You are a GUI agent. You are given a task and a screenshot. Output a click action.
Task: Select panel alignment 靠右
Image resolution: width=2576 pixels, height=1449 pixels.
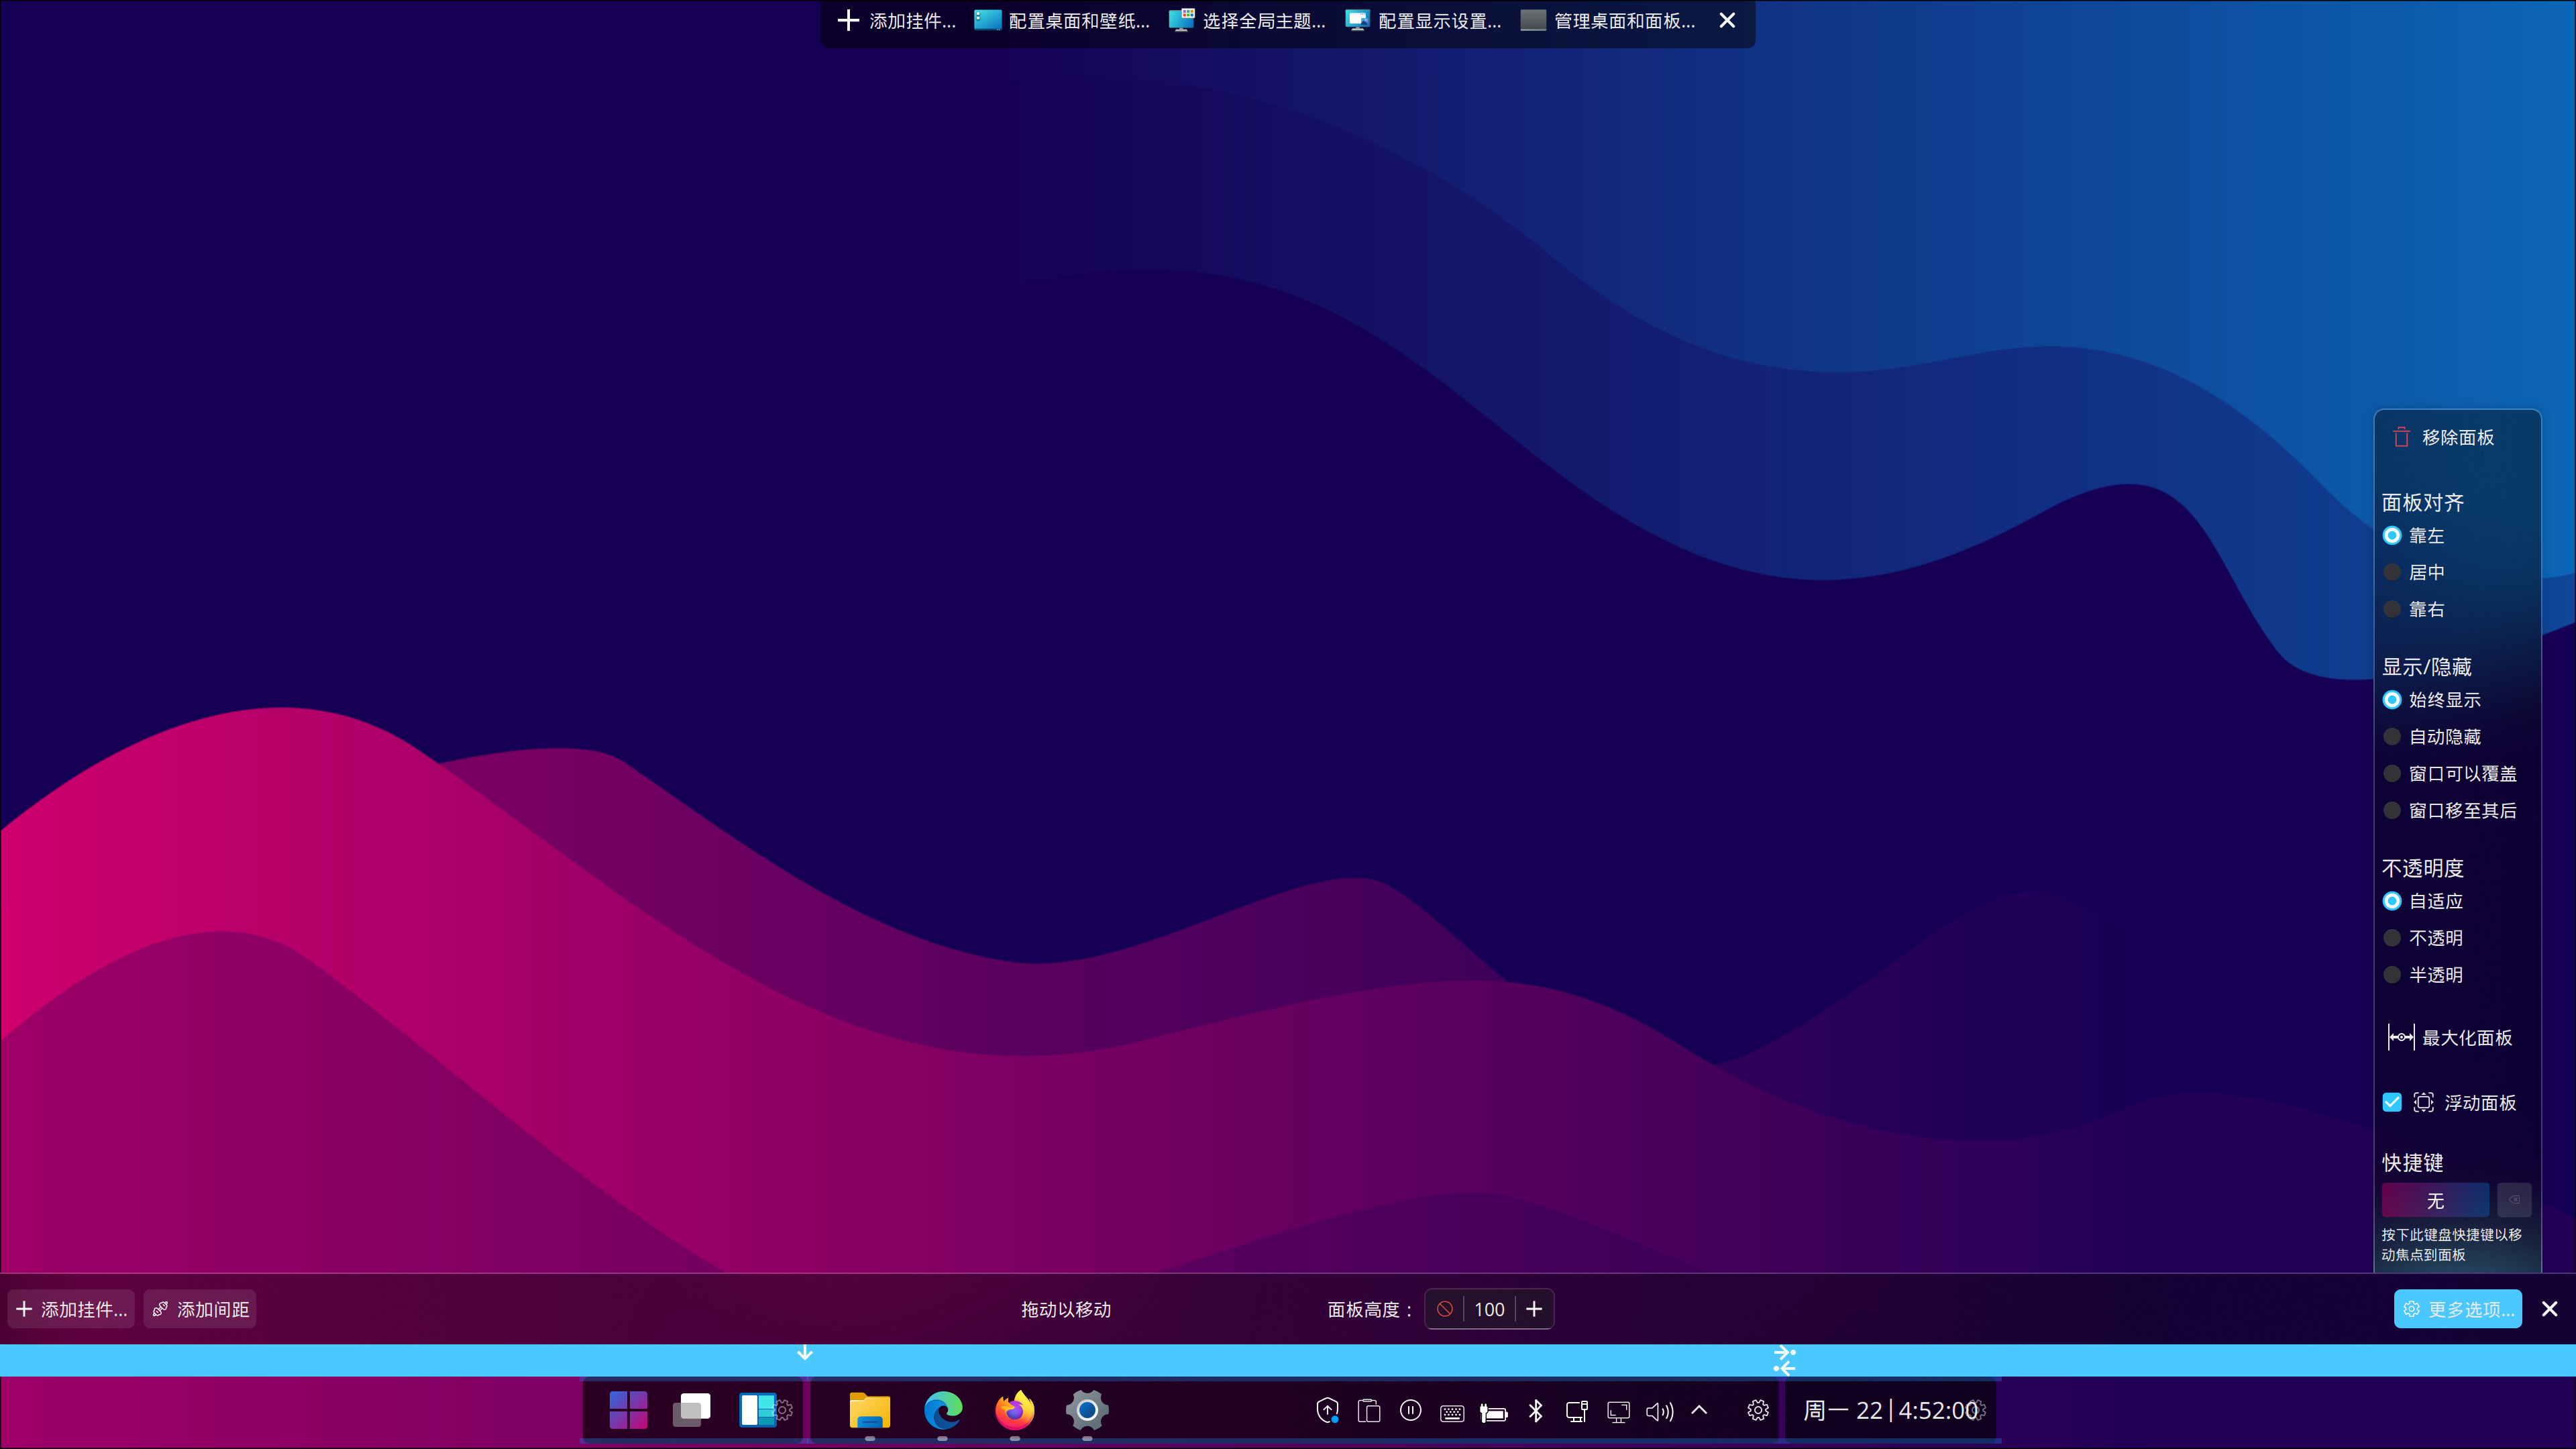(2413, 609)
